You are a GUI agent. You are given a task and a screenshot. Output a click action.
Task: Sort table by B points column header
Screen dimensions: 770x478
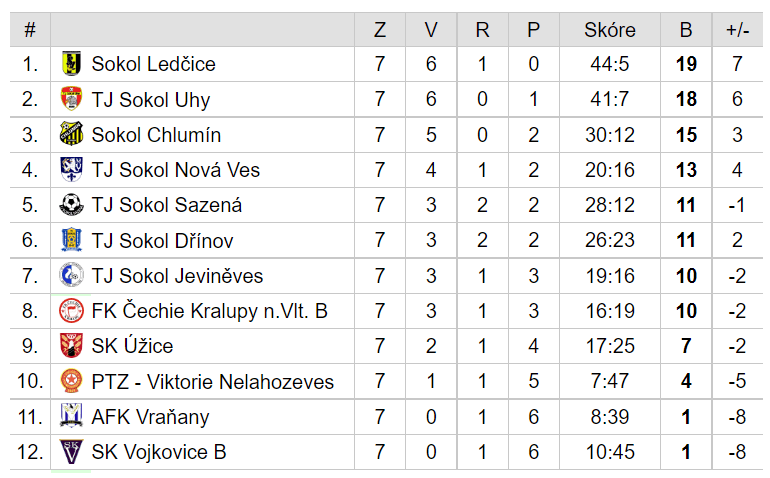pyautogui.click(x=686, y=30)
